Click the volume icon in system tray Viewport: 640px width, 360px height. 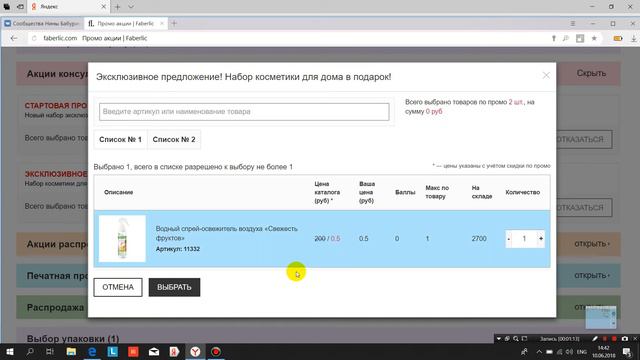click(x=569, y=352)
